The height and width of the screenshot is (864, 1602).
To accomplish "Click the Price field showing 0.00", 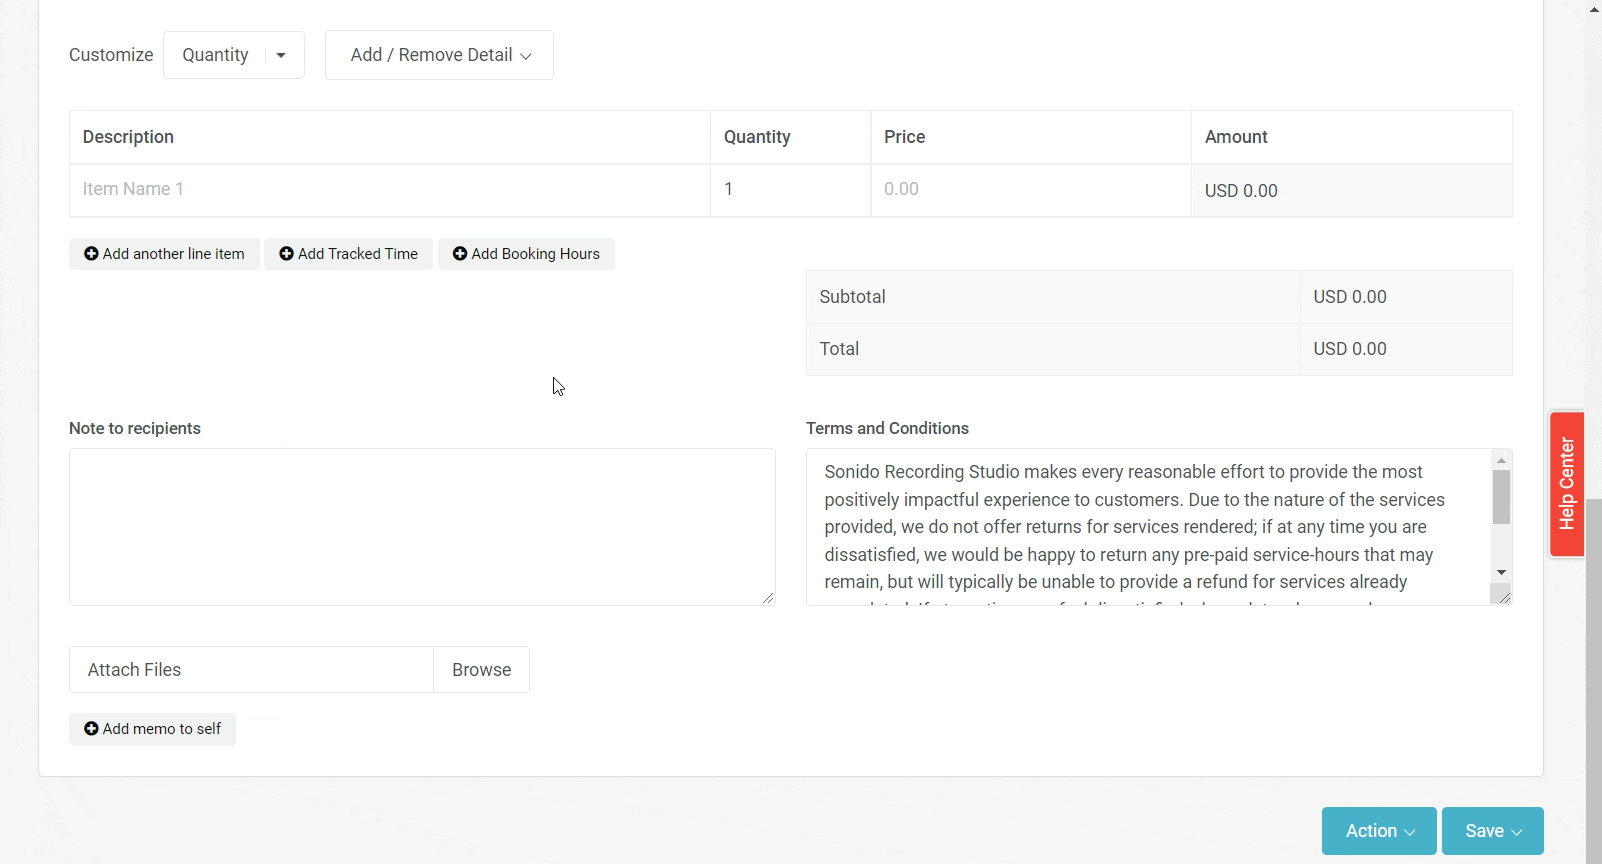I will click(x=1029, y=190).
